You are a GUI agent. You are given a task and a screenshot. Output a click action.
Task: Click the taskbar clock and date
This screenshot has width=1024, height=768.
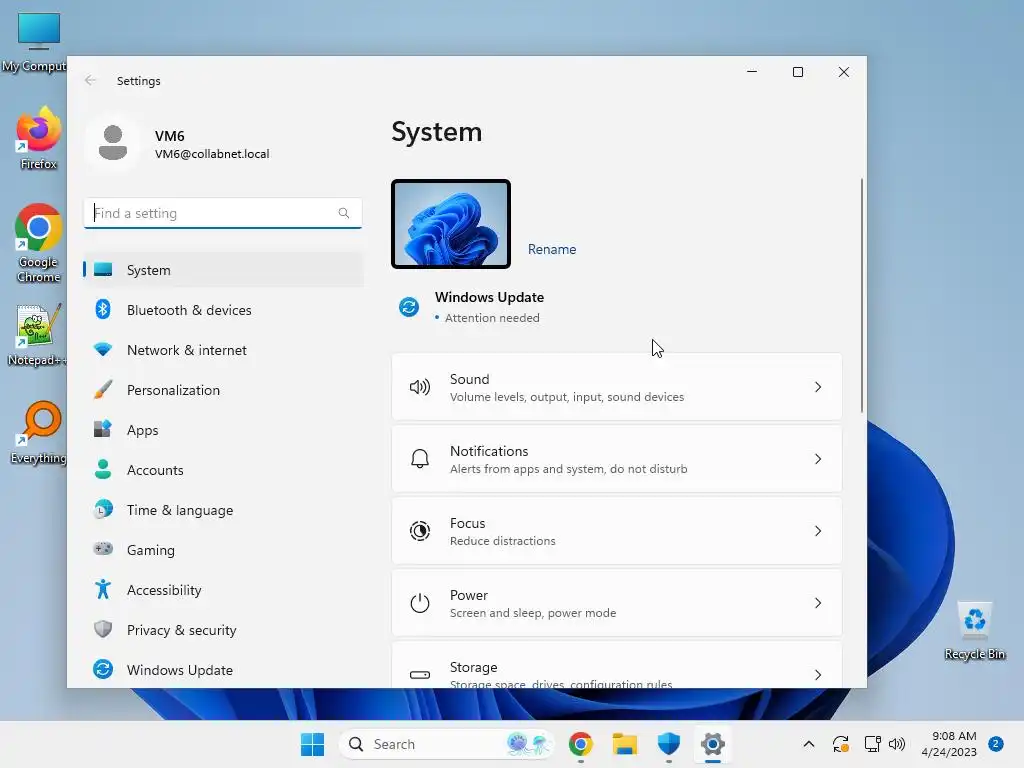[x=950, y=744]
